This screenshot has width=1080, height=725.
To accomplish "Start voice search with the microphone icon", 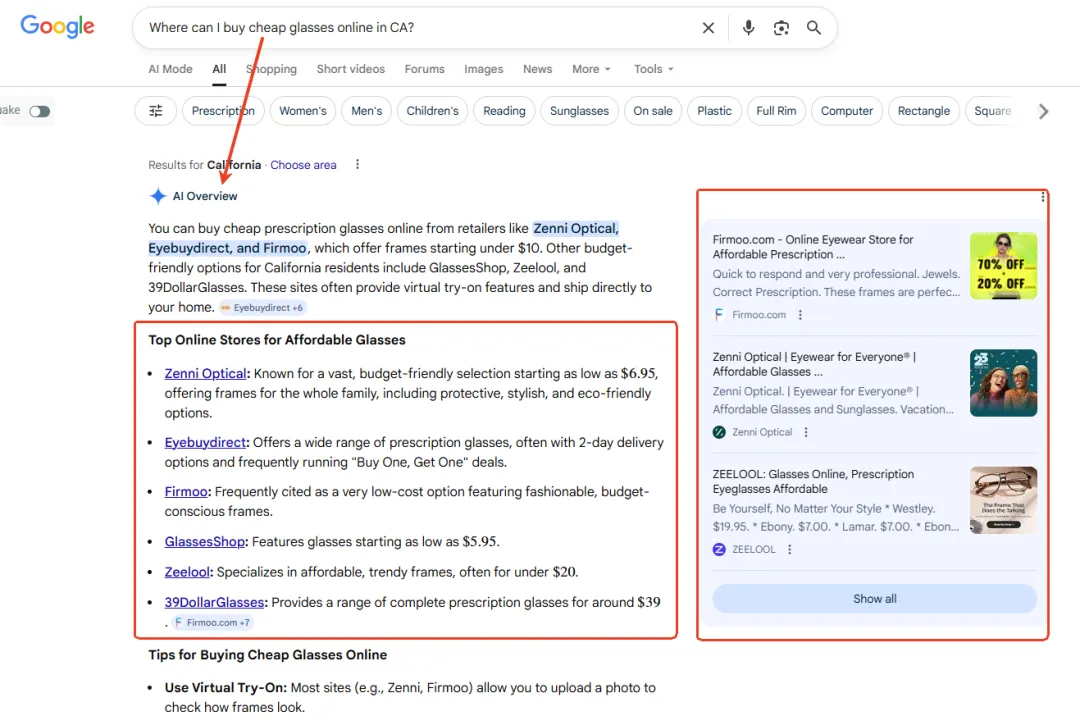I will pos(748,28).
